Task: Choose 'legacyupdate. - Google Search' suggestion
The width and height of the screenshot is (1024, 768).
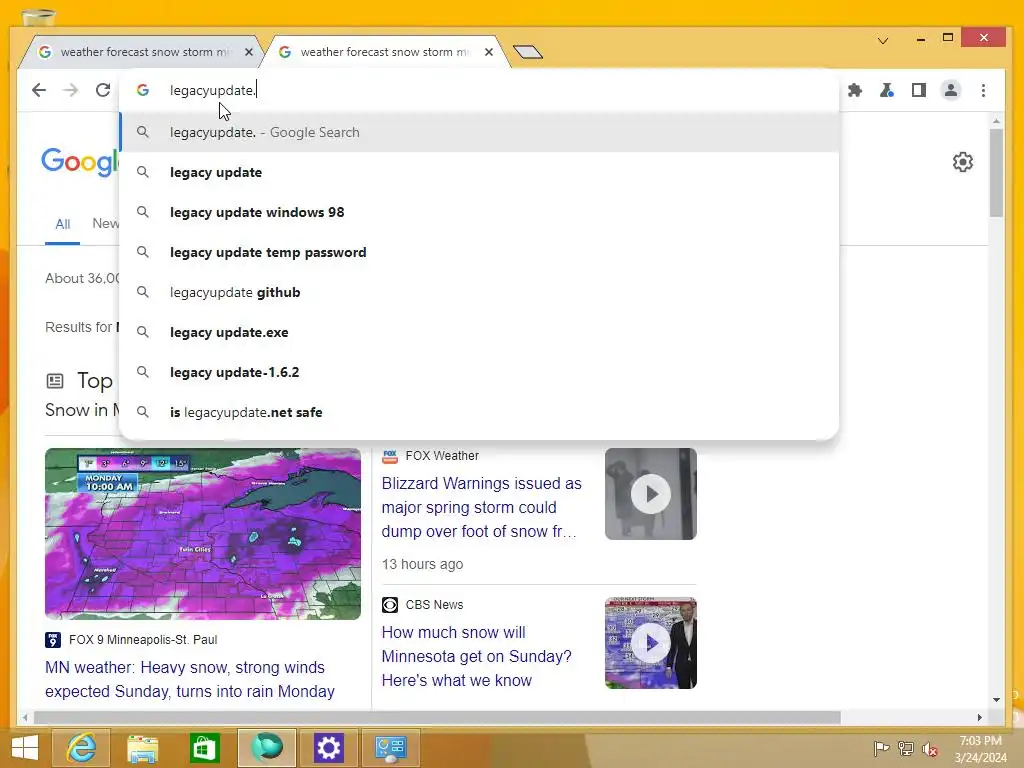Action: (479, 133)
